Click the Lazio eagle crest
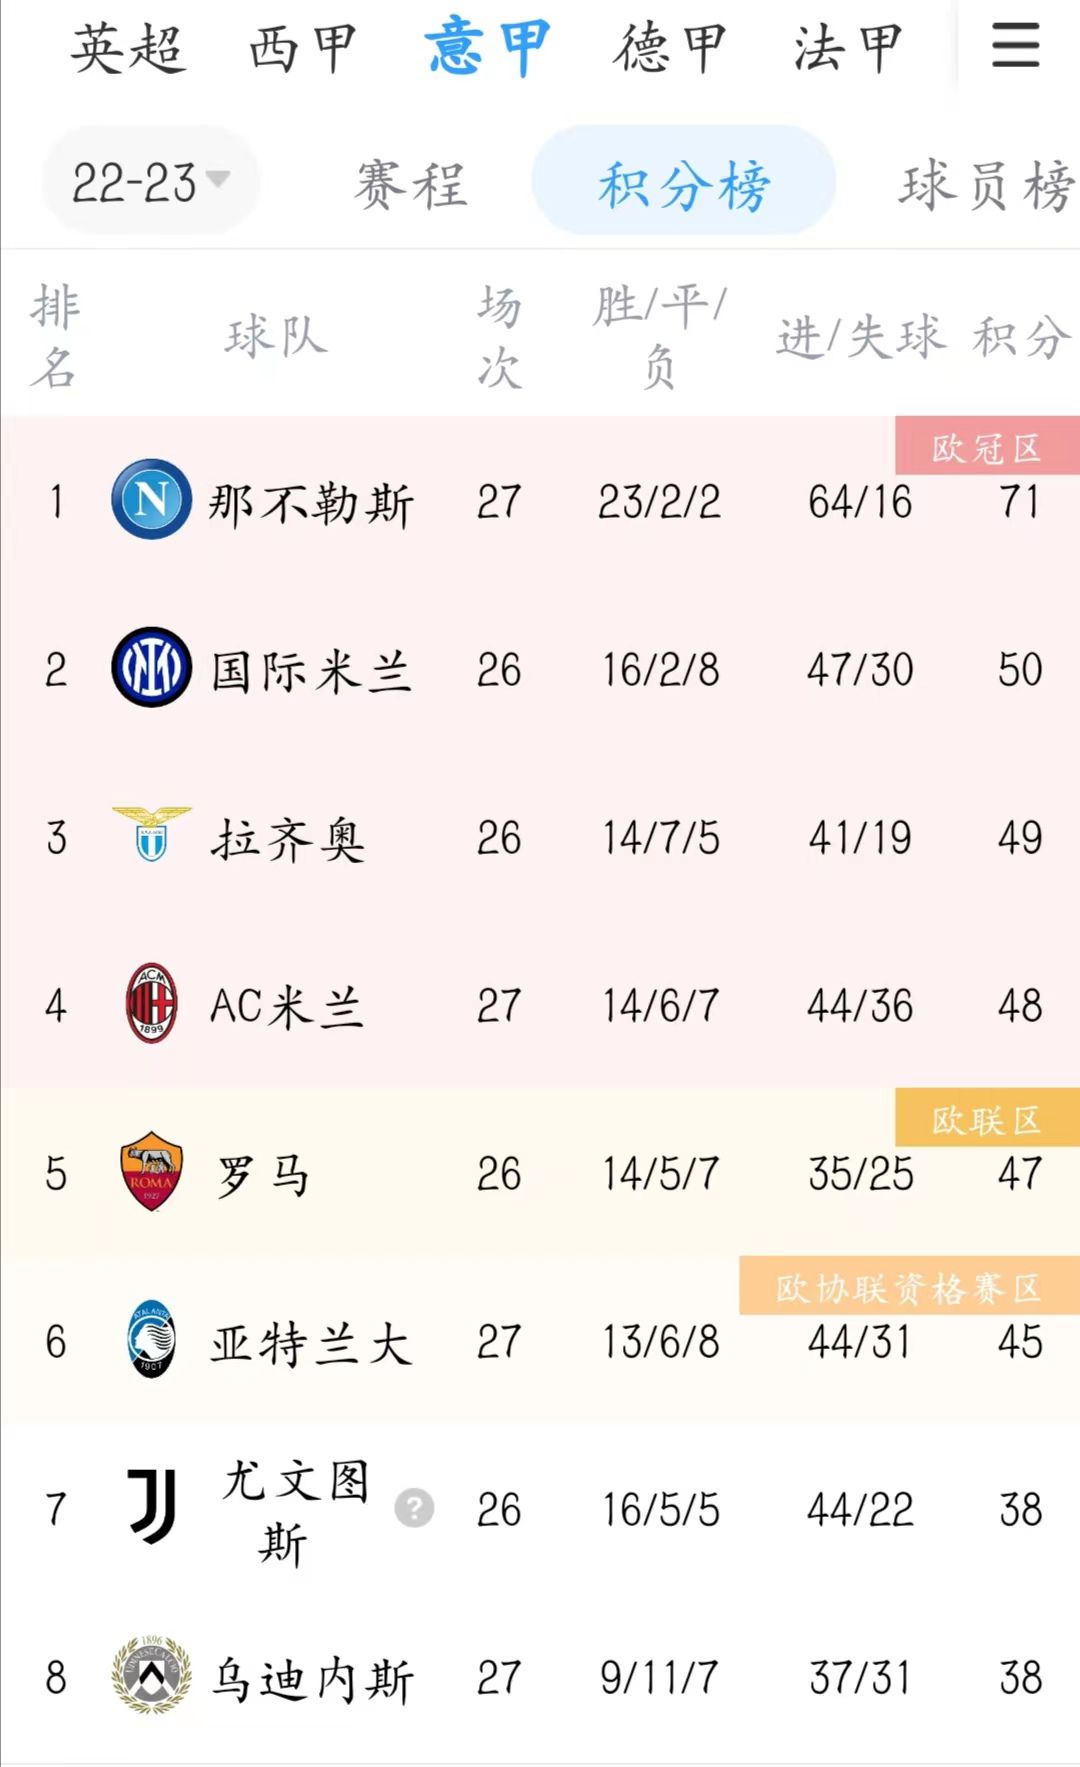 pos(151,835)
